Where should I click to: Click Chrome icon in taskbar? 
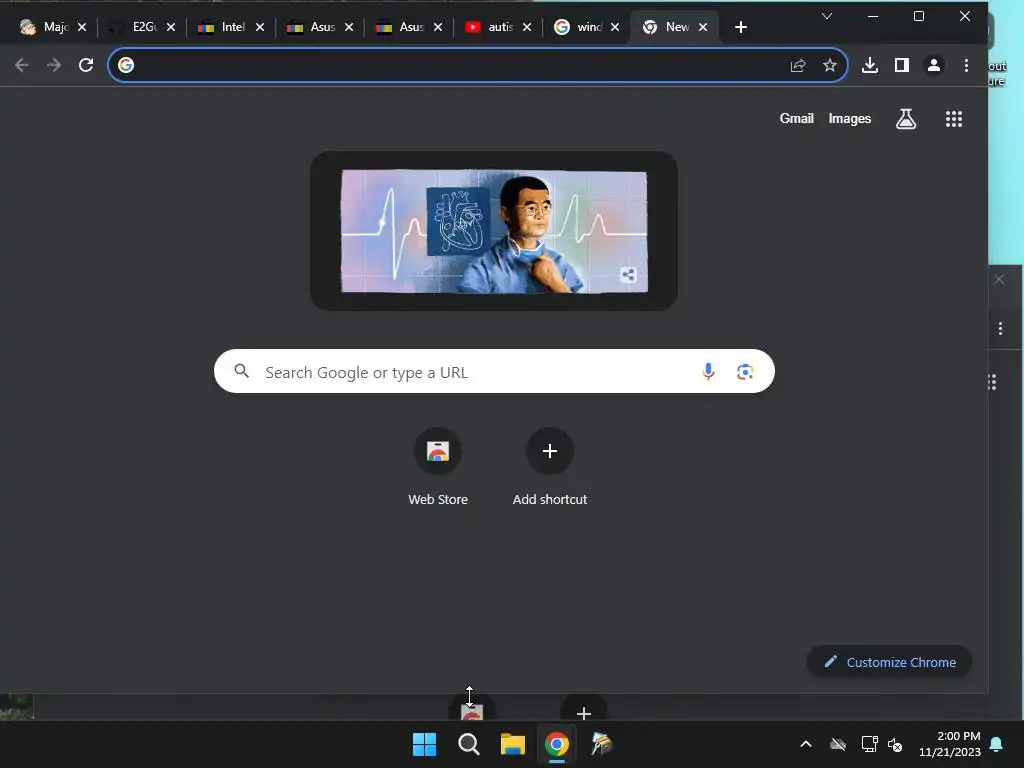[x=556, y=744]
